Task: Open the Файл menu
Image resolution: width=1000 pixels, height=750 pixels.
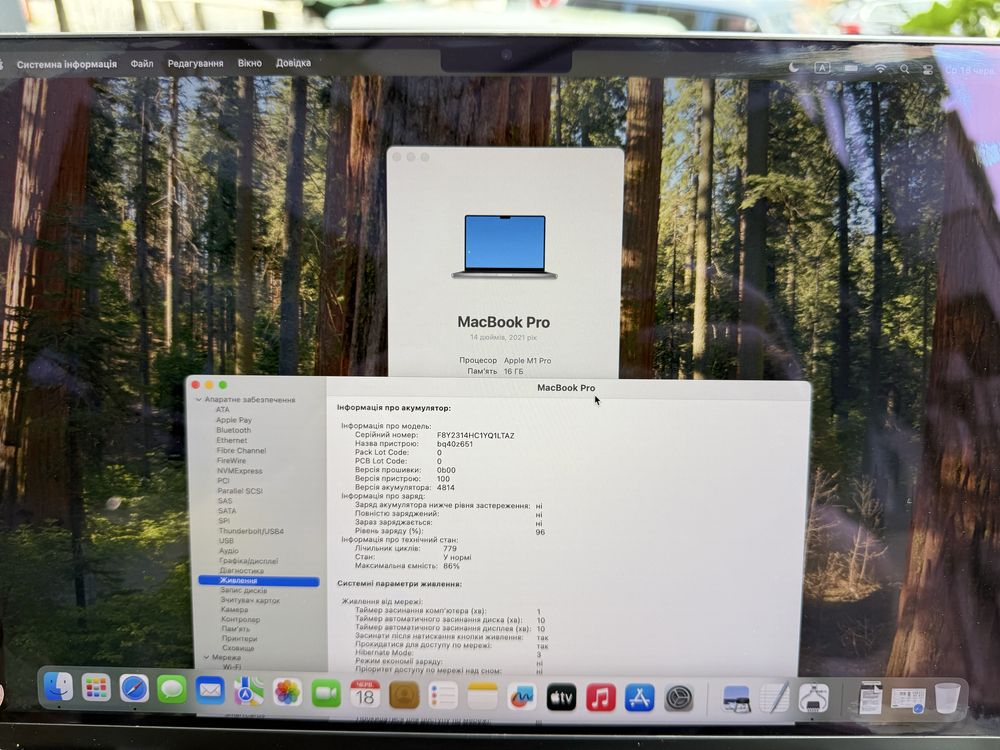Action: point(142,64)
